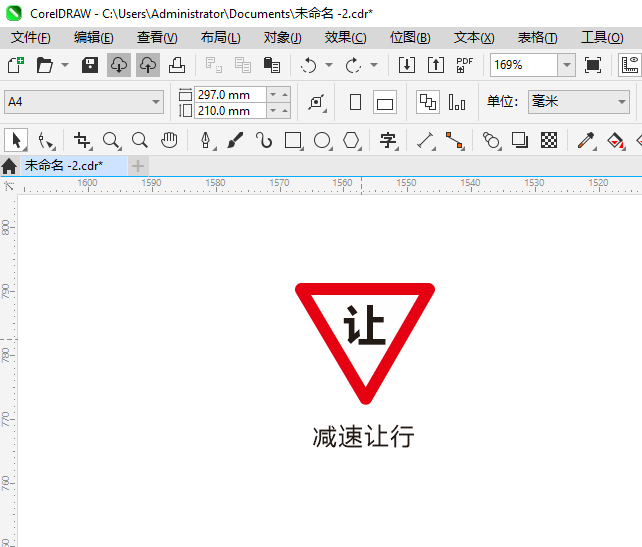
Task: Select the Dimension line tool
Action: pos(425,140)
